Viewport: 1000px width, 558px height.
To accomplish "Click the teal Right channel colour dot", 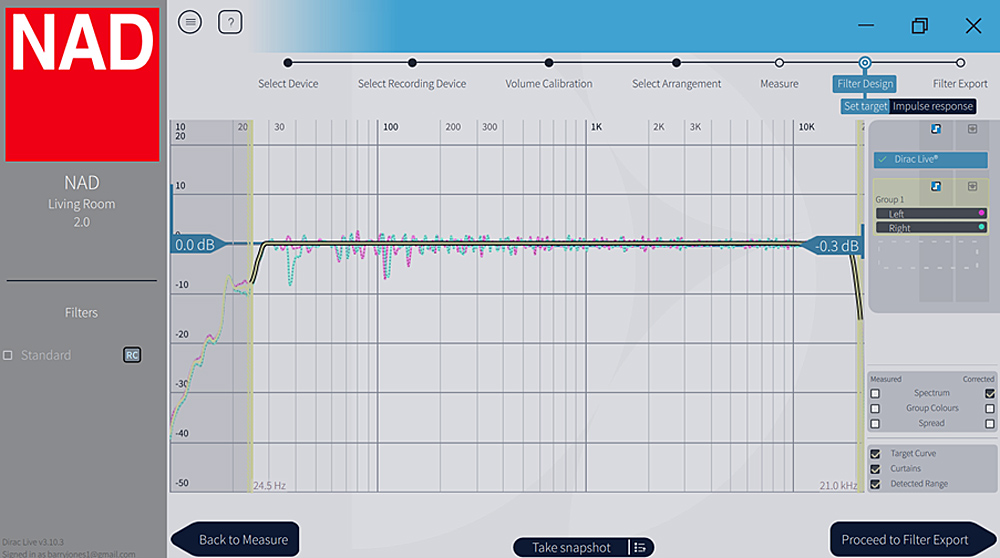I will [981, 227].
